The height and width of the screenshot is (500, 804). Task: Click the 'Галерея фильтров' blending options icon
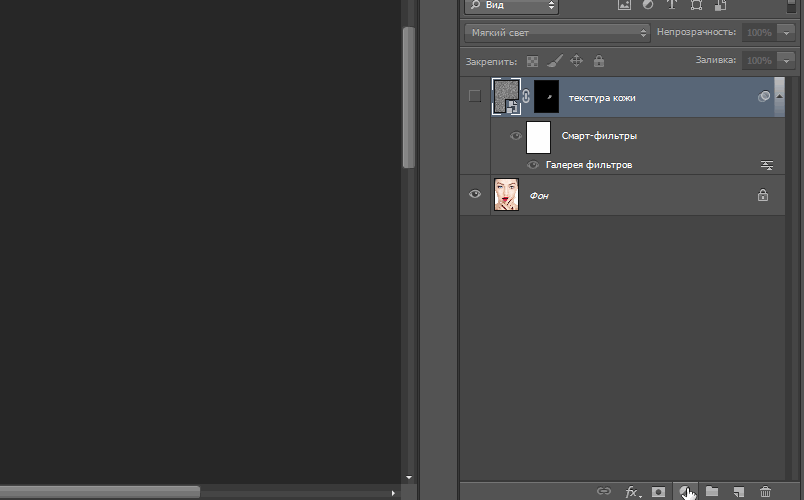coord(767,164)
